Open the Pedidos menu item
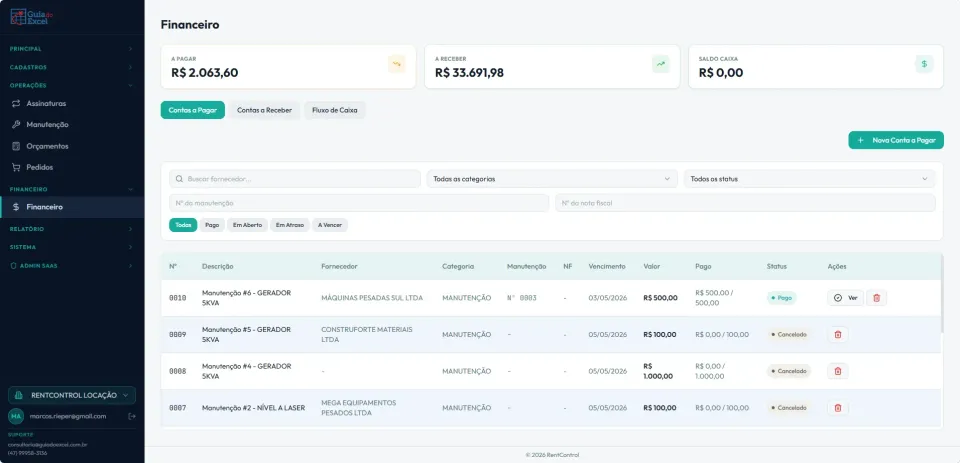The image size is (960, 463). [72, 167]
